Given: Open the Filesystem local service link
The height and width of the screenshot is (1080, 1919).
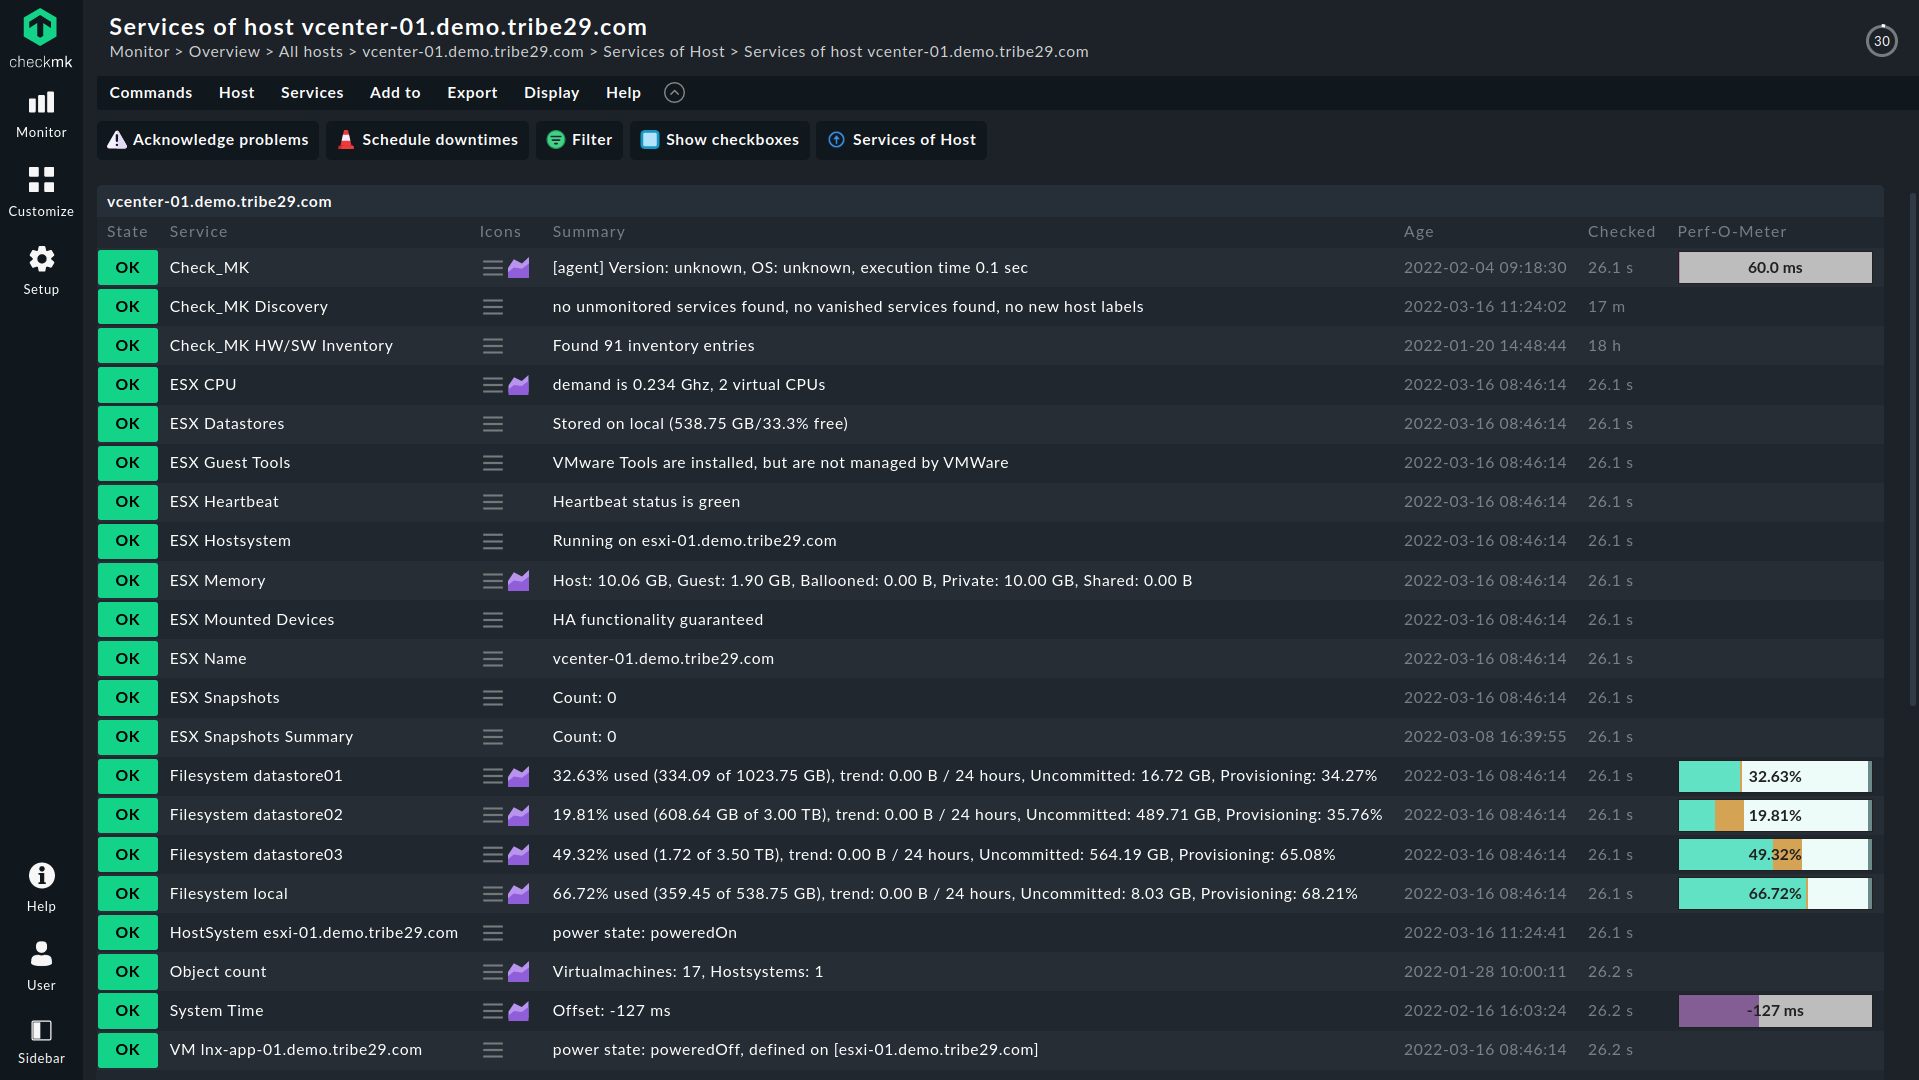Looking at the screenshot, I should [229, 894].
